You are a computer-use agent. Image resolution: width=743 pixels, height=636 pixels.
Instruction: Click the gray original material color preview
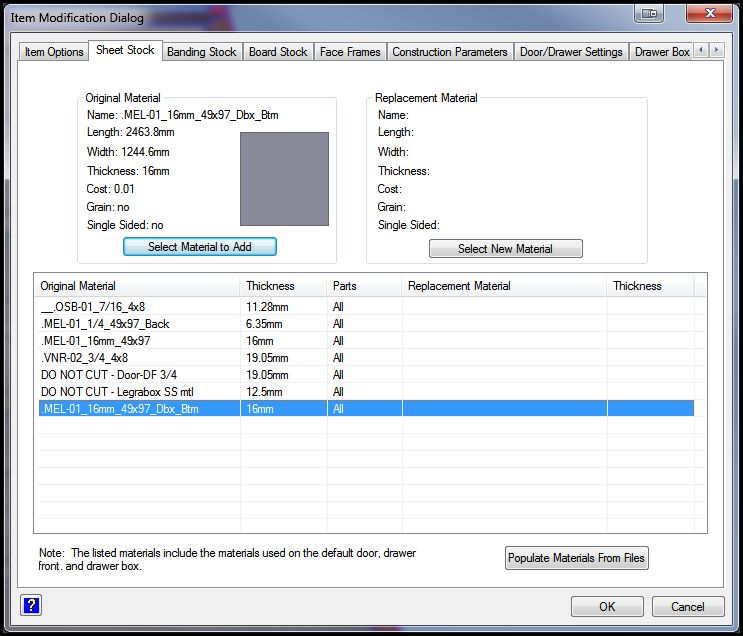[x=284, y=178]
